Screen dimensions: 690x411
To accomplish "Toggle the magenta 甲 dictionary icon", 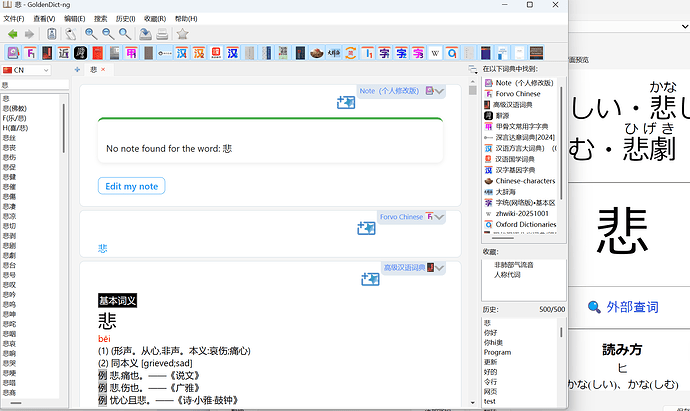I will point(131,53).
